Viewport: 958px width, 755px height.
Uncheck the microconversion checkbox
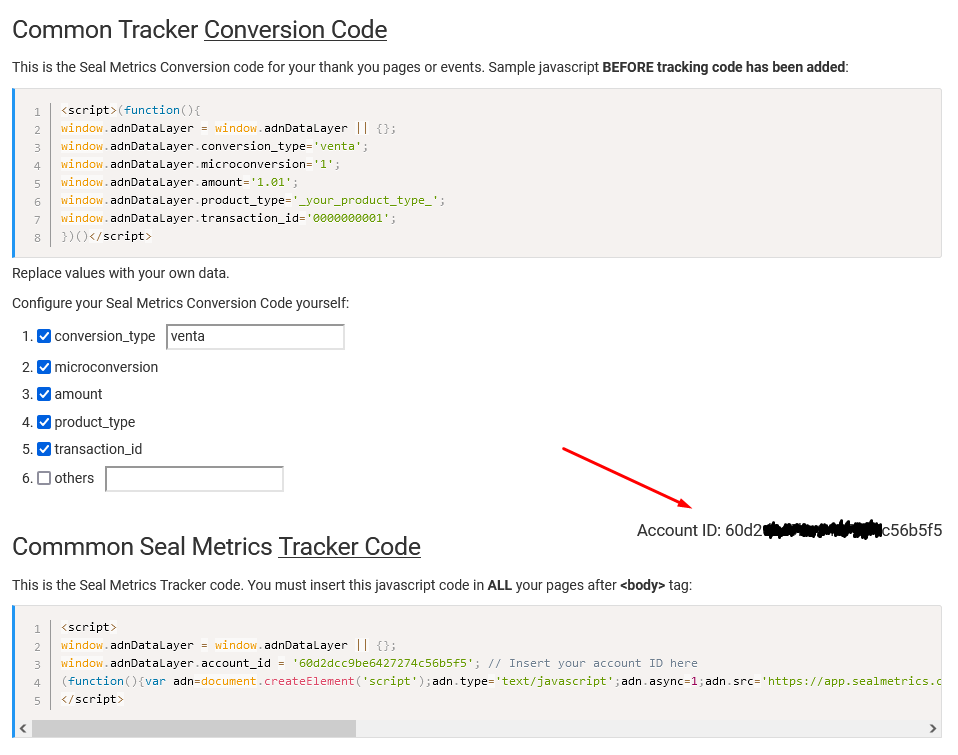(44, 367)
